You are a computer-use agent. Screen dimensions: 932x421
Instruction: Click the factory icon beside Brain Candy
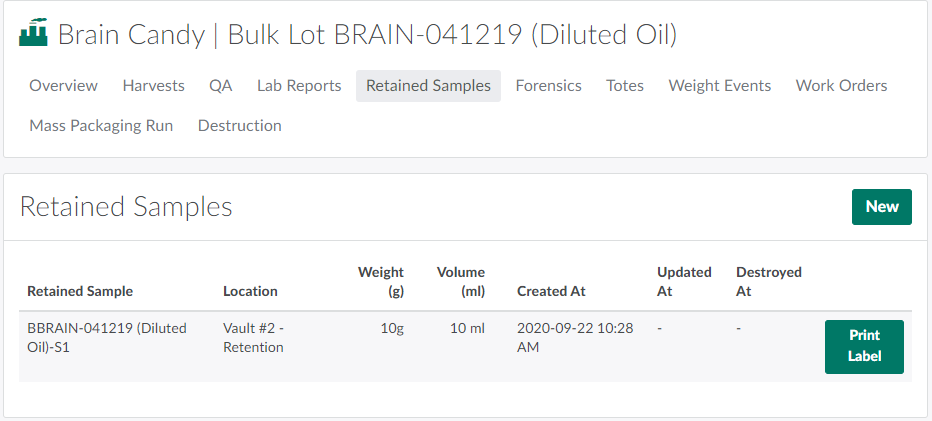(x=34, y=35)
